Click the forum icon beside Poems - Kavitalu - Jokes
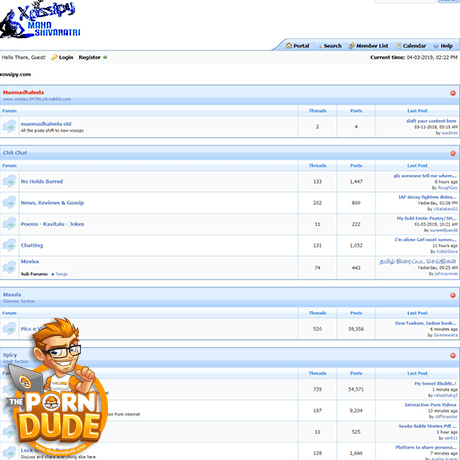The image size is (460, 460). tap(9, 224)
